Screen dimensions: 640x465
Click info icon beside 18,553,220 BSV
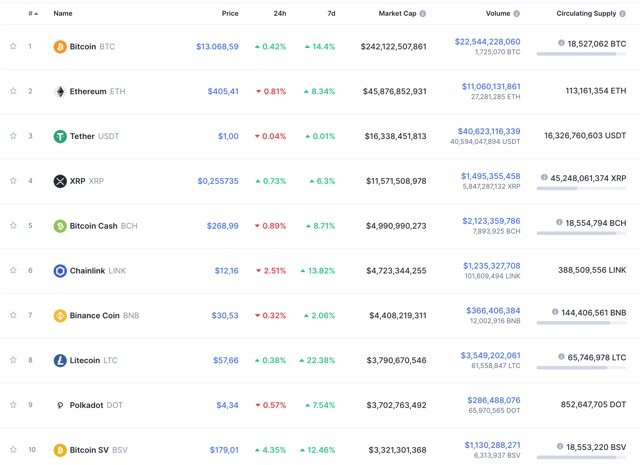pos(560,446)
